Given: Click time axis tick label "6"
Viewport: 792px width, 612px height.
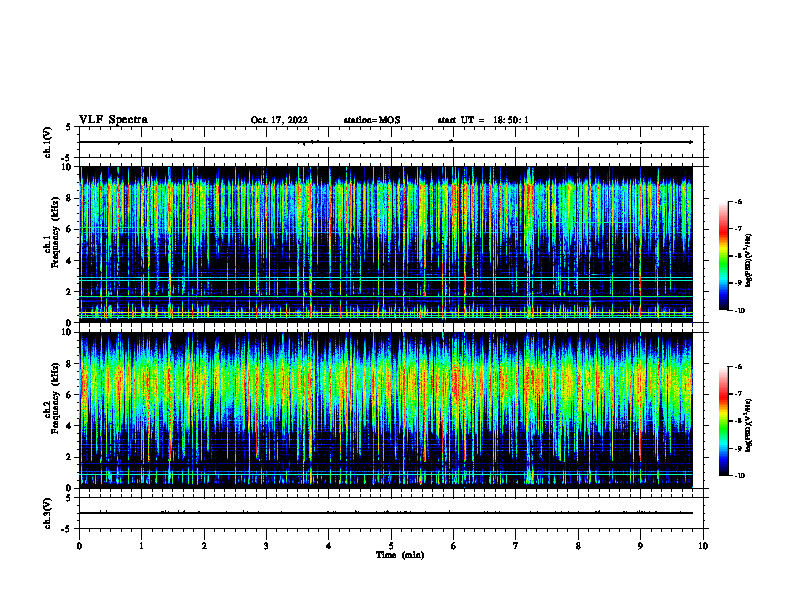Looking at the screenshot, I should [x=454, y=546].
